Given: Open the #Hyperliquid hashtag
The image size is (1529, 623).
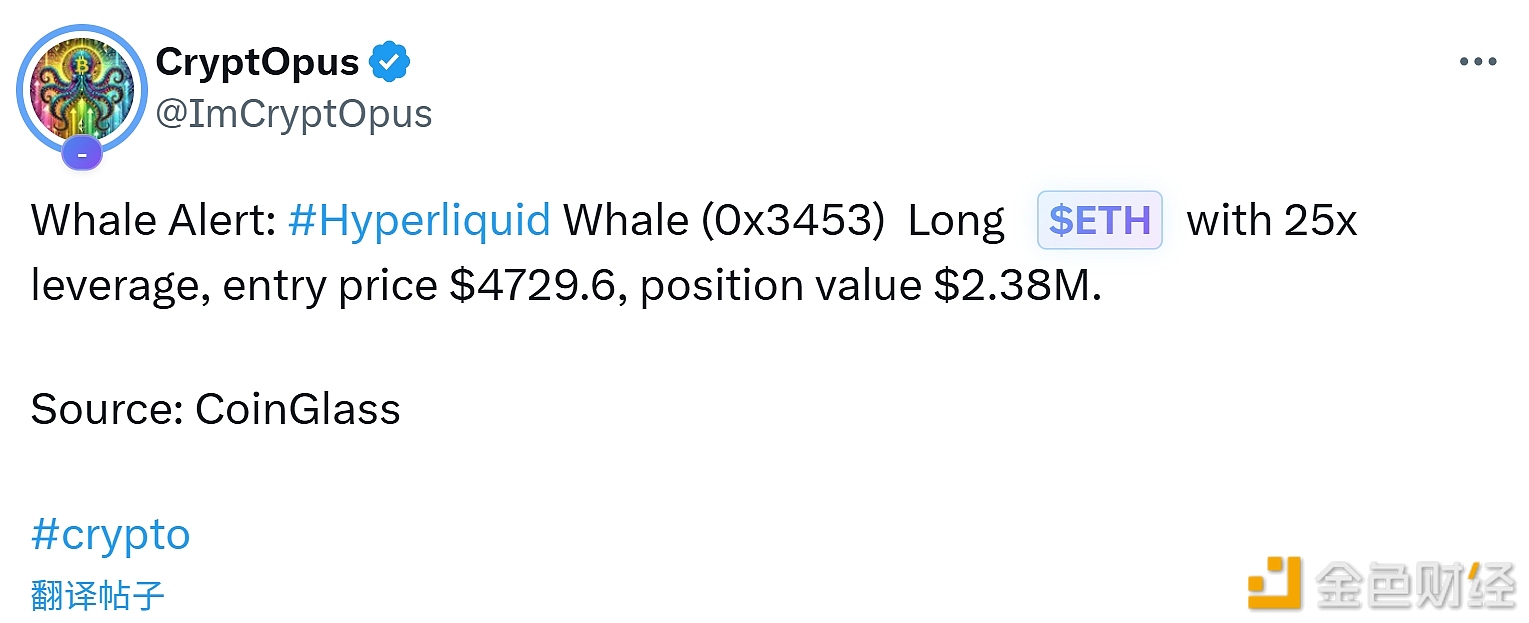Looking at the screenshot, I should coord(419,220).
